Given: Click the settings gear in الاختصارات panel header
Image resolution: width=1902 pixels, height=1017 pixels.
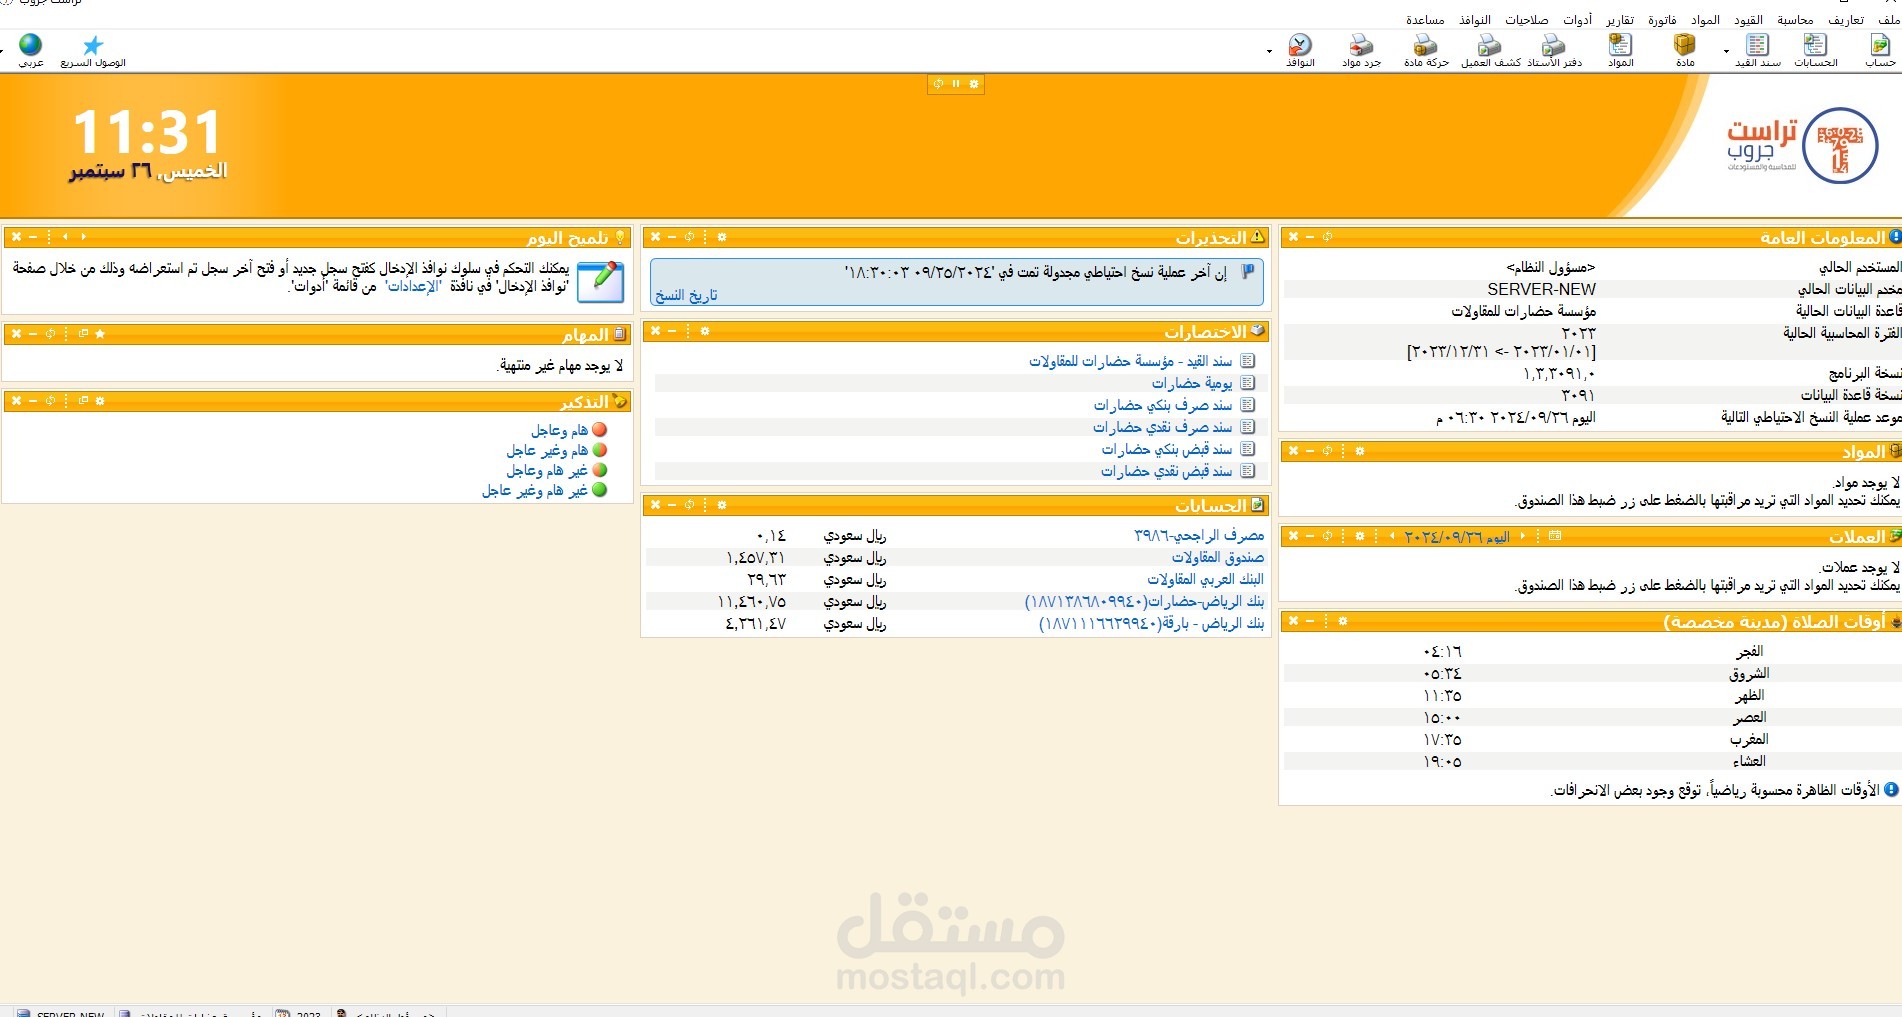Looking at the screenshot, I should pos(705,331).
